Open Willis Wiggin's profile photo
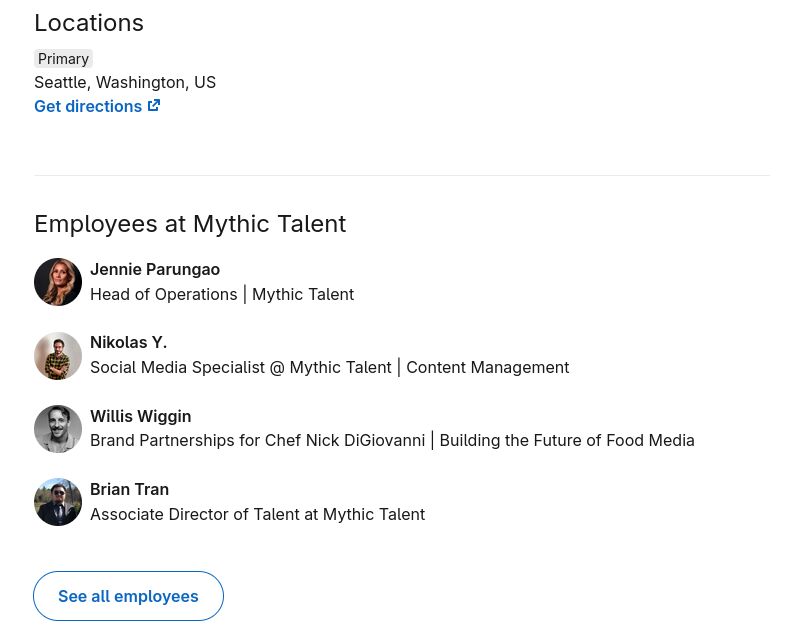Screen dimensions: 788x639 pos(58,429)
